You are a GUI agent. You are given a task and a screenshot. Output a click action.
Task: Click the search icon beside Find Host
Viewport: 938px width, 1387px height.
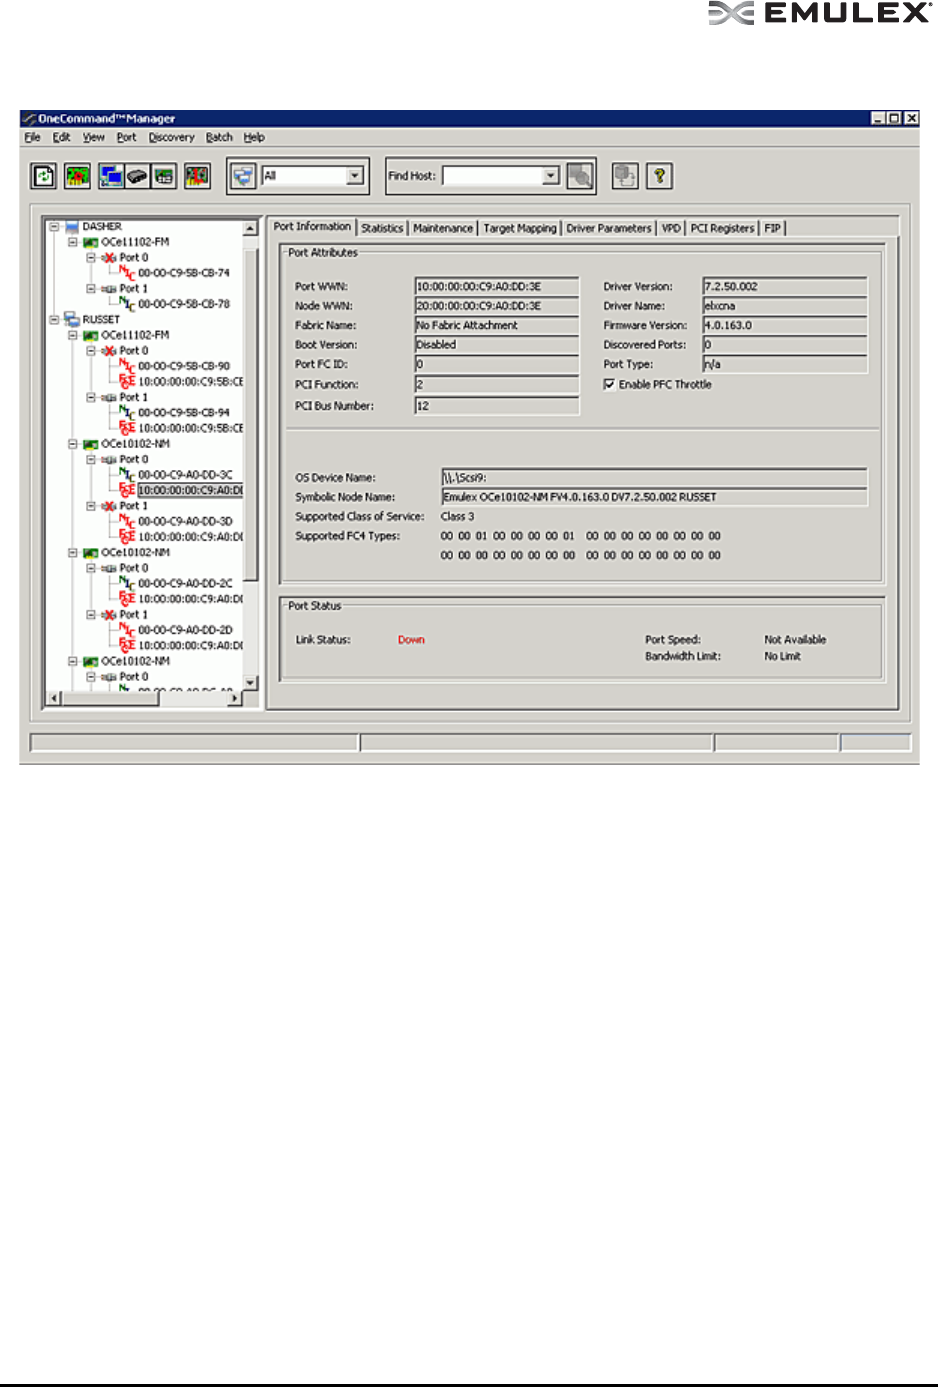tap(579, 176)
